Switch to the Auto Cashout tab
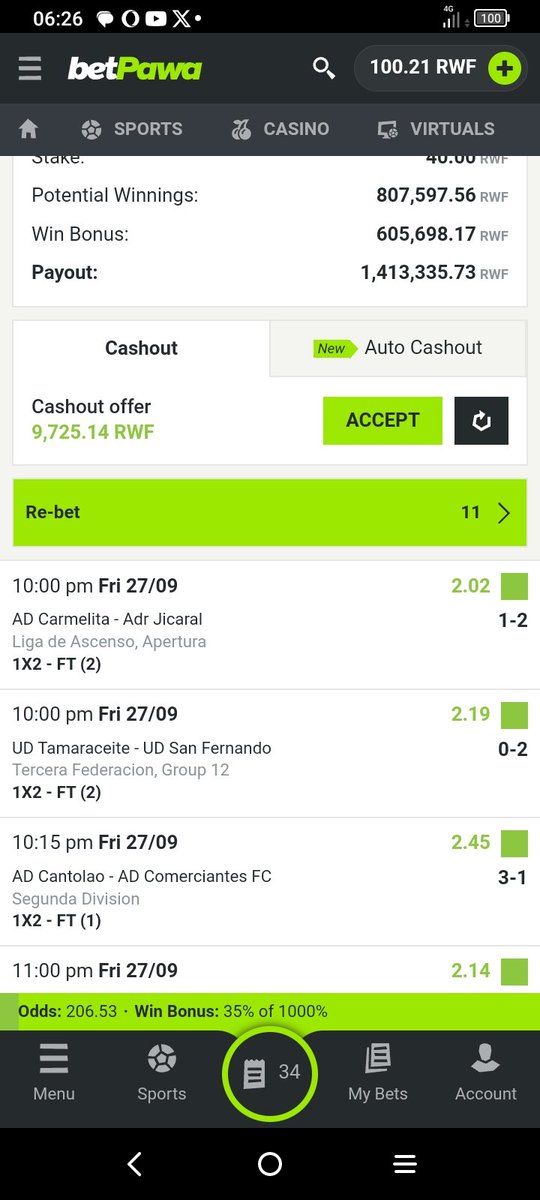Viewport: 540px width, 1200px height. pyautogui.click(x=398, y=348)
